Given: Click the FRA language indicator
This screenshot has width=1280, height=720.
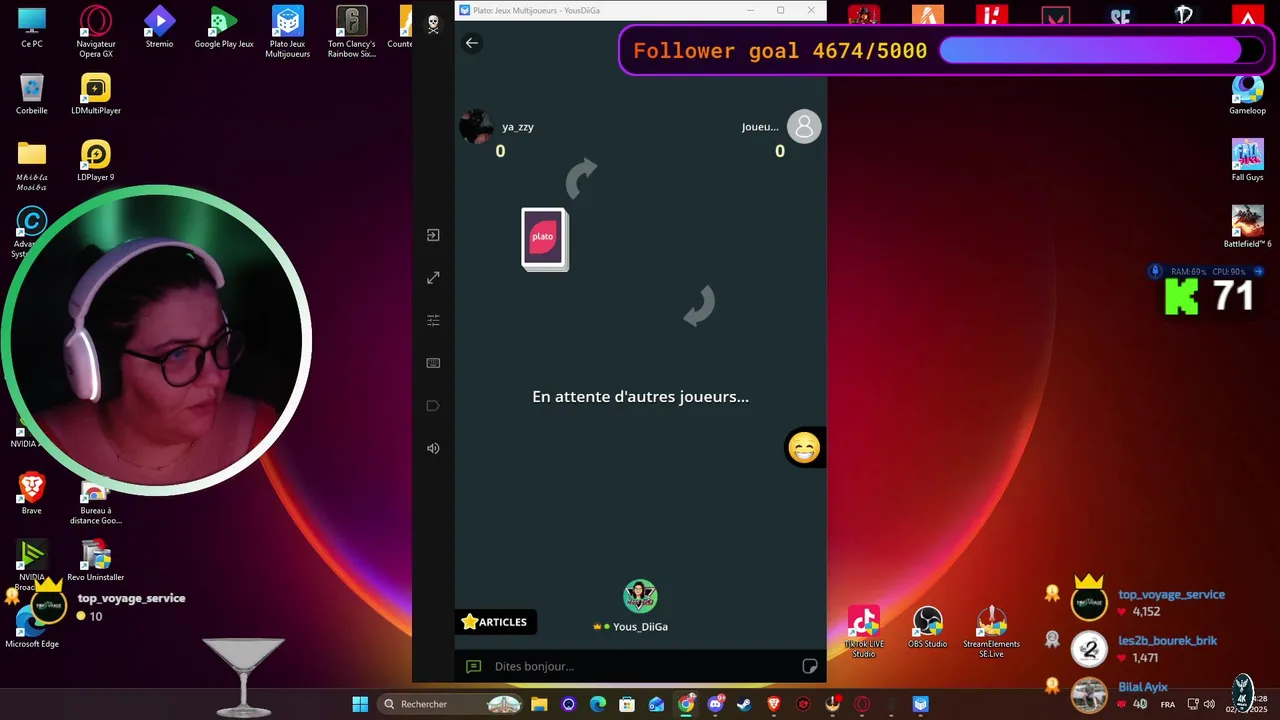Looking at the screenshot, I should click(x=1168, y=704).
